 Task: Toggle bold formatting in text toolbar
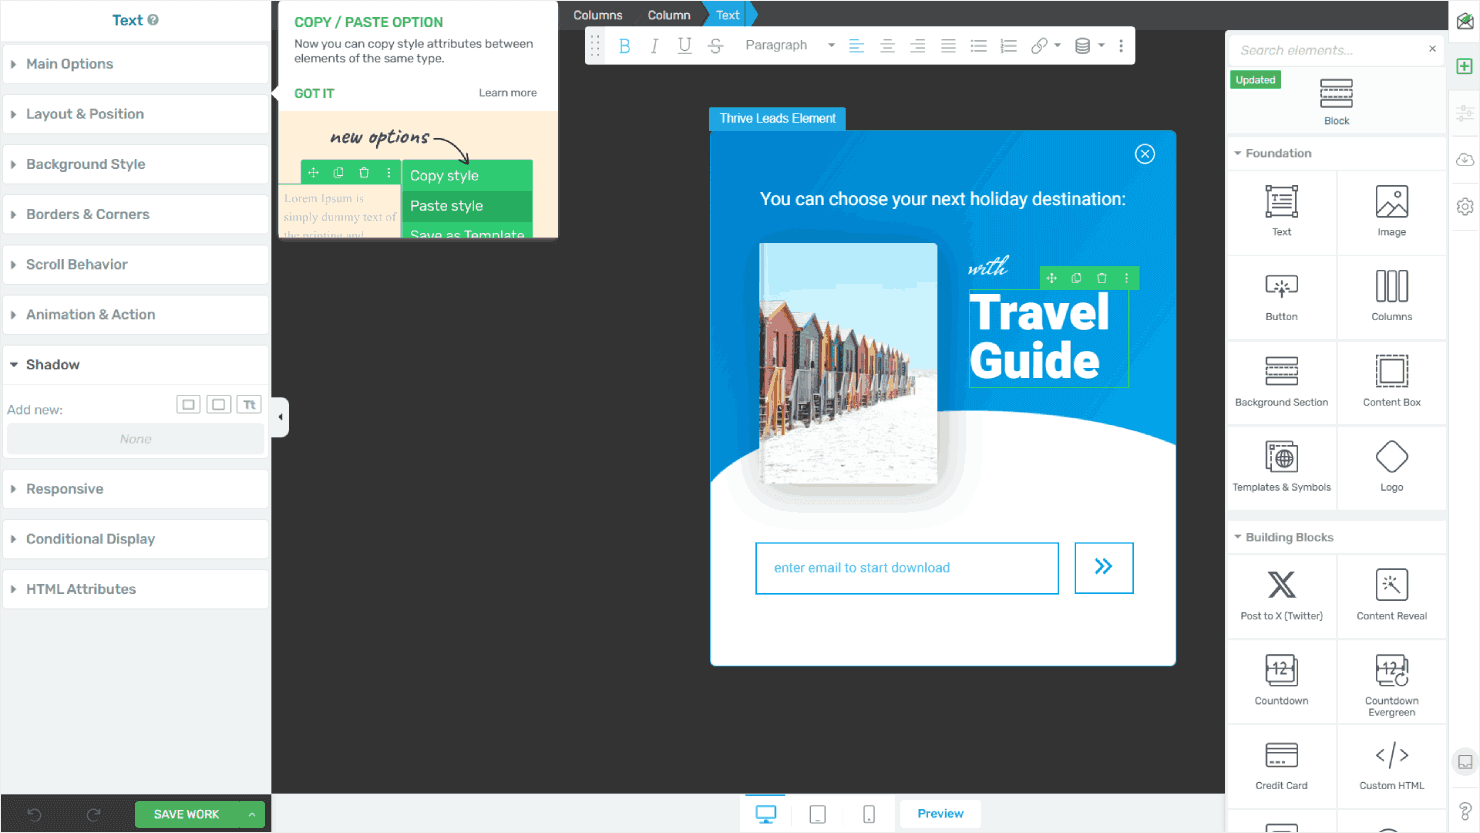(x=624, y=46)
